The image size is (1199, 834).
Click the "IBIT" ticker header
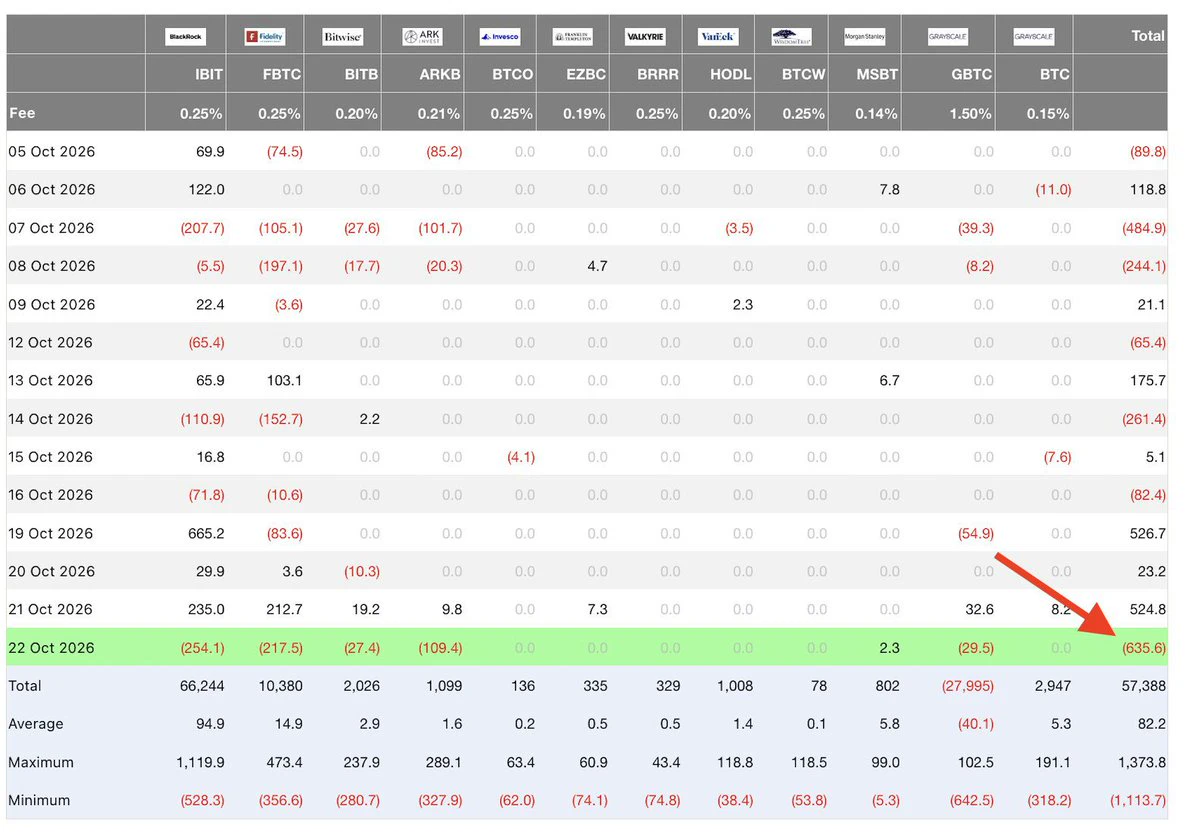pyautogui.click(x=209, y=75)
